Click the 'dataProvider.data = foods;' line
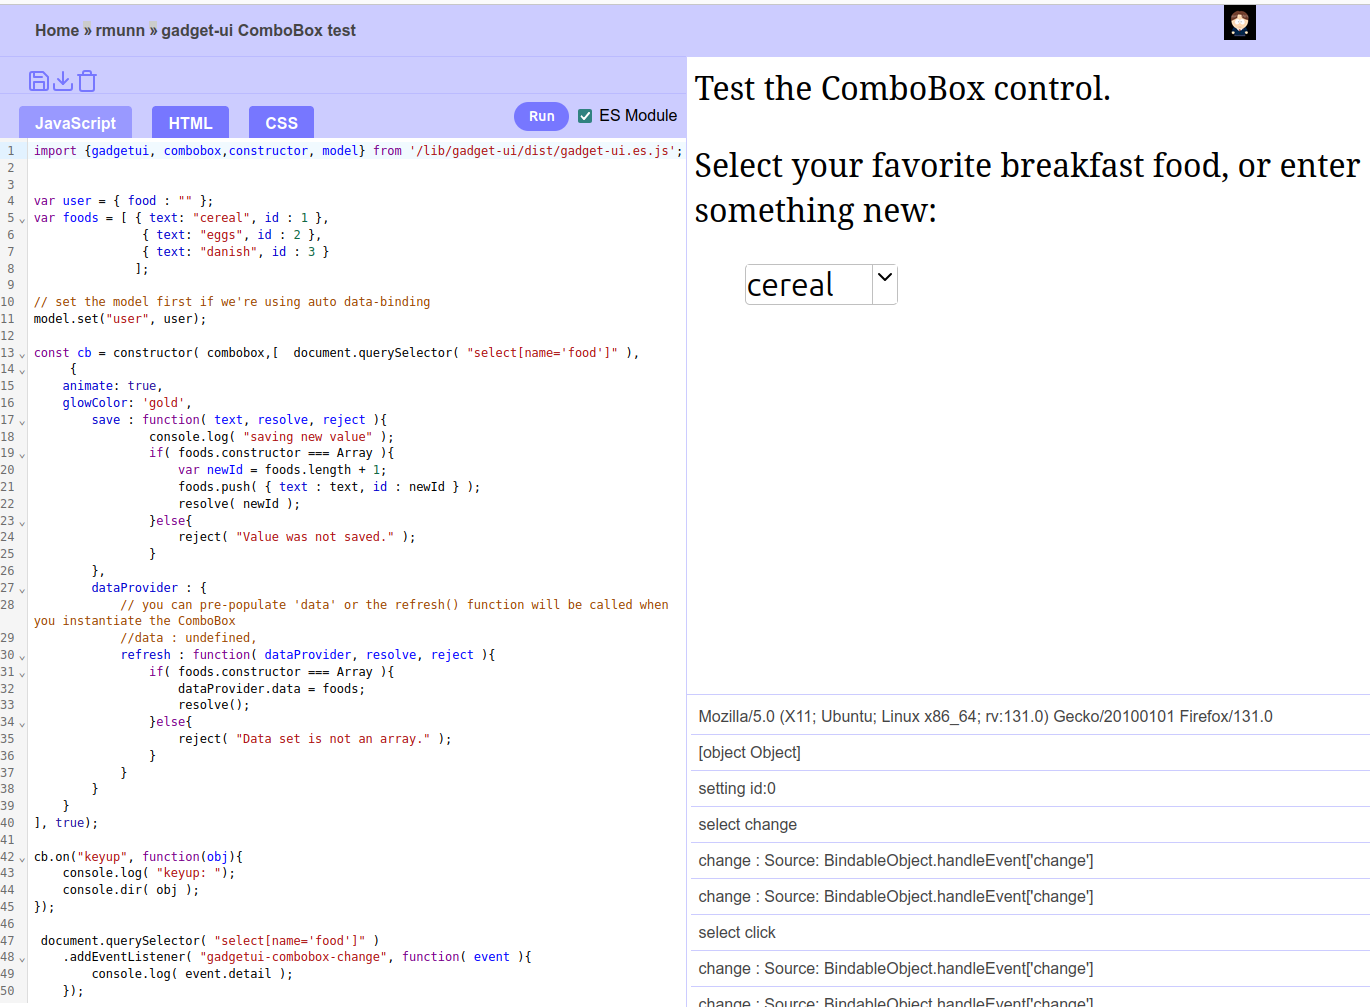Viewport: 1370px width, 1007px height. 271,688
